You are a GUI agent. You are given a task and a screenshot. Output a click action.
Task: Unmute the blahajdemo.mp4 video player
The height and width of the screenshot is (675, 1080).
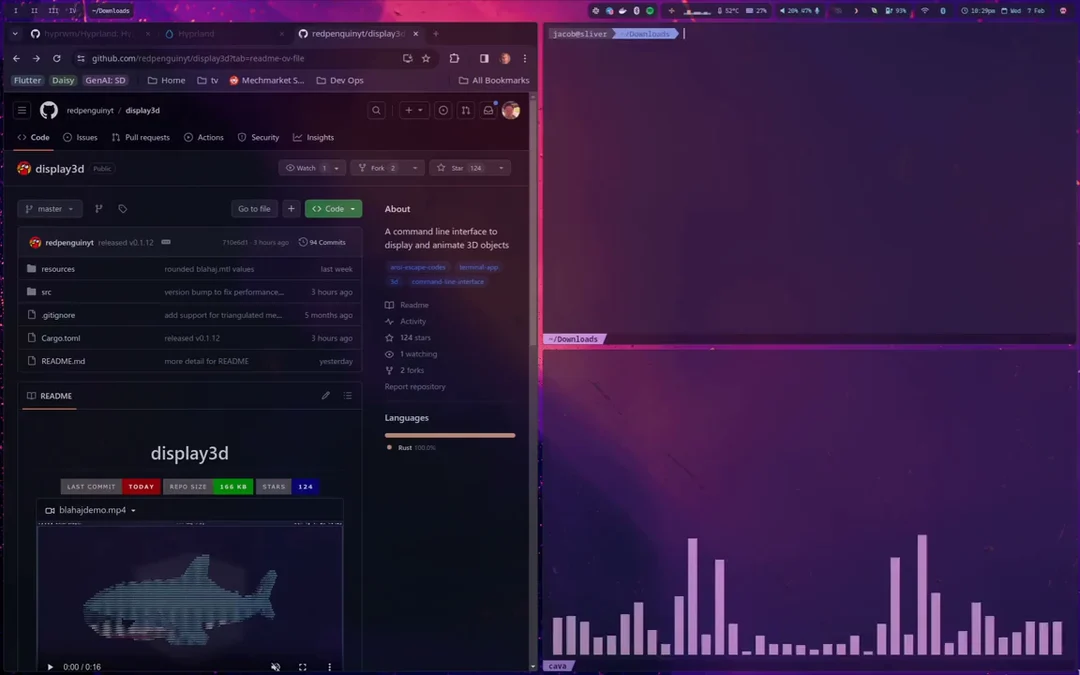pyautogui.click(x=275, y=666)
